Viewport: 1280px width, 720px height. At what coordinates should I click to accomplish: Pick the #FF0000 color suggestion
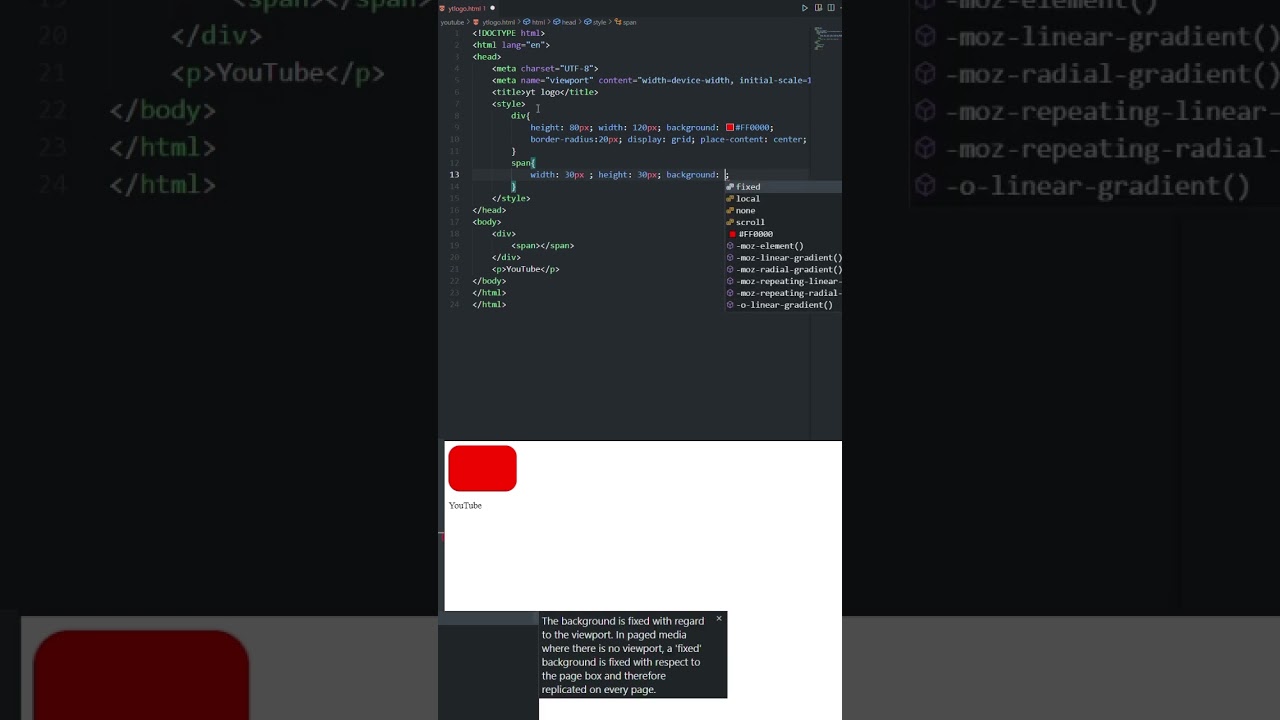(783, 234)
